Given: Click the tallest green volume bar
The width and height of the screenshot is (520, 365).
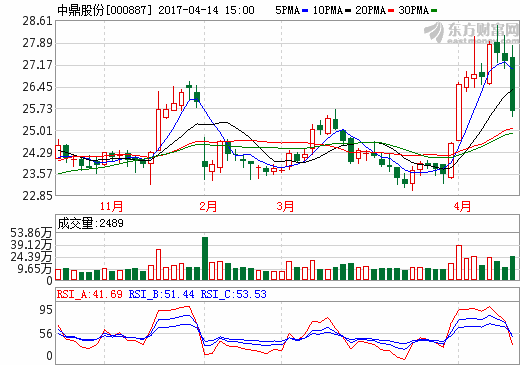Looking at the screenshot, I should [x=205, y=258].
